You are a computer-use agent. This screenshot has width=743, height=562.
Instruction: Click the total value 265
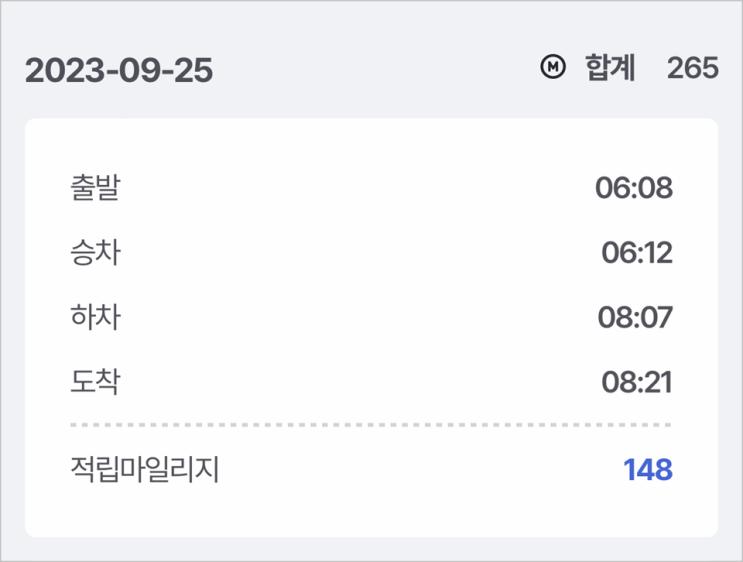692,68
